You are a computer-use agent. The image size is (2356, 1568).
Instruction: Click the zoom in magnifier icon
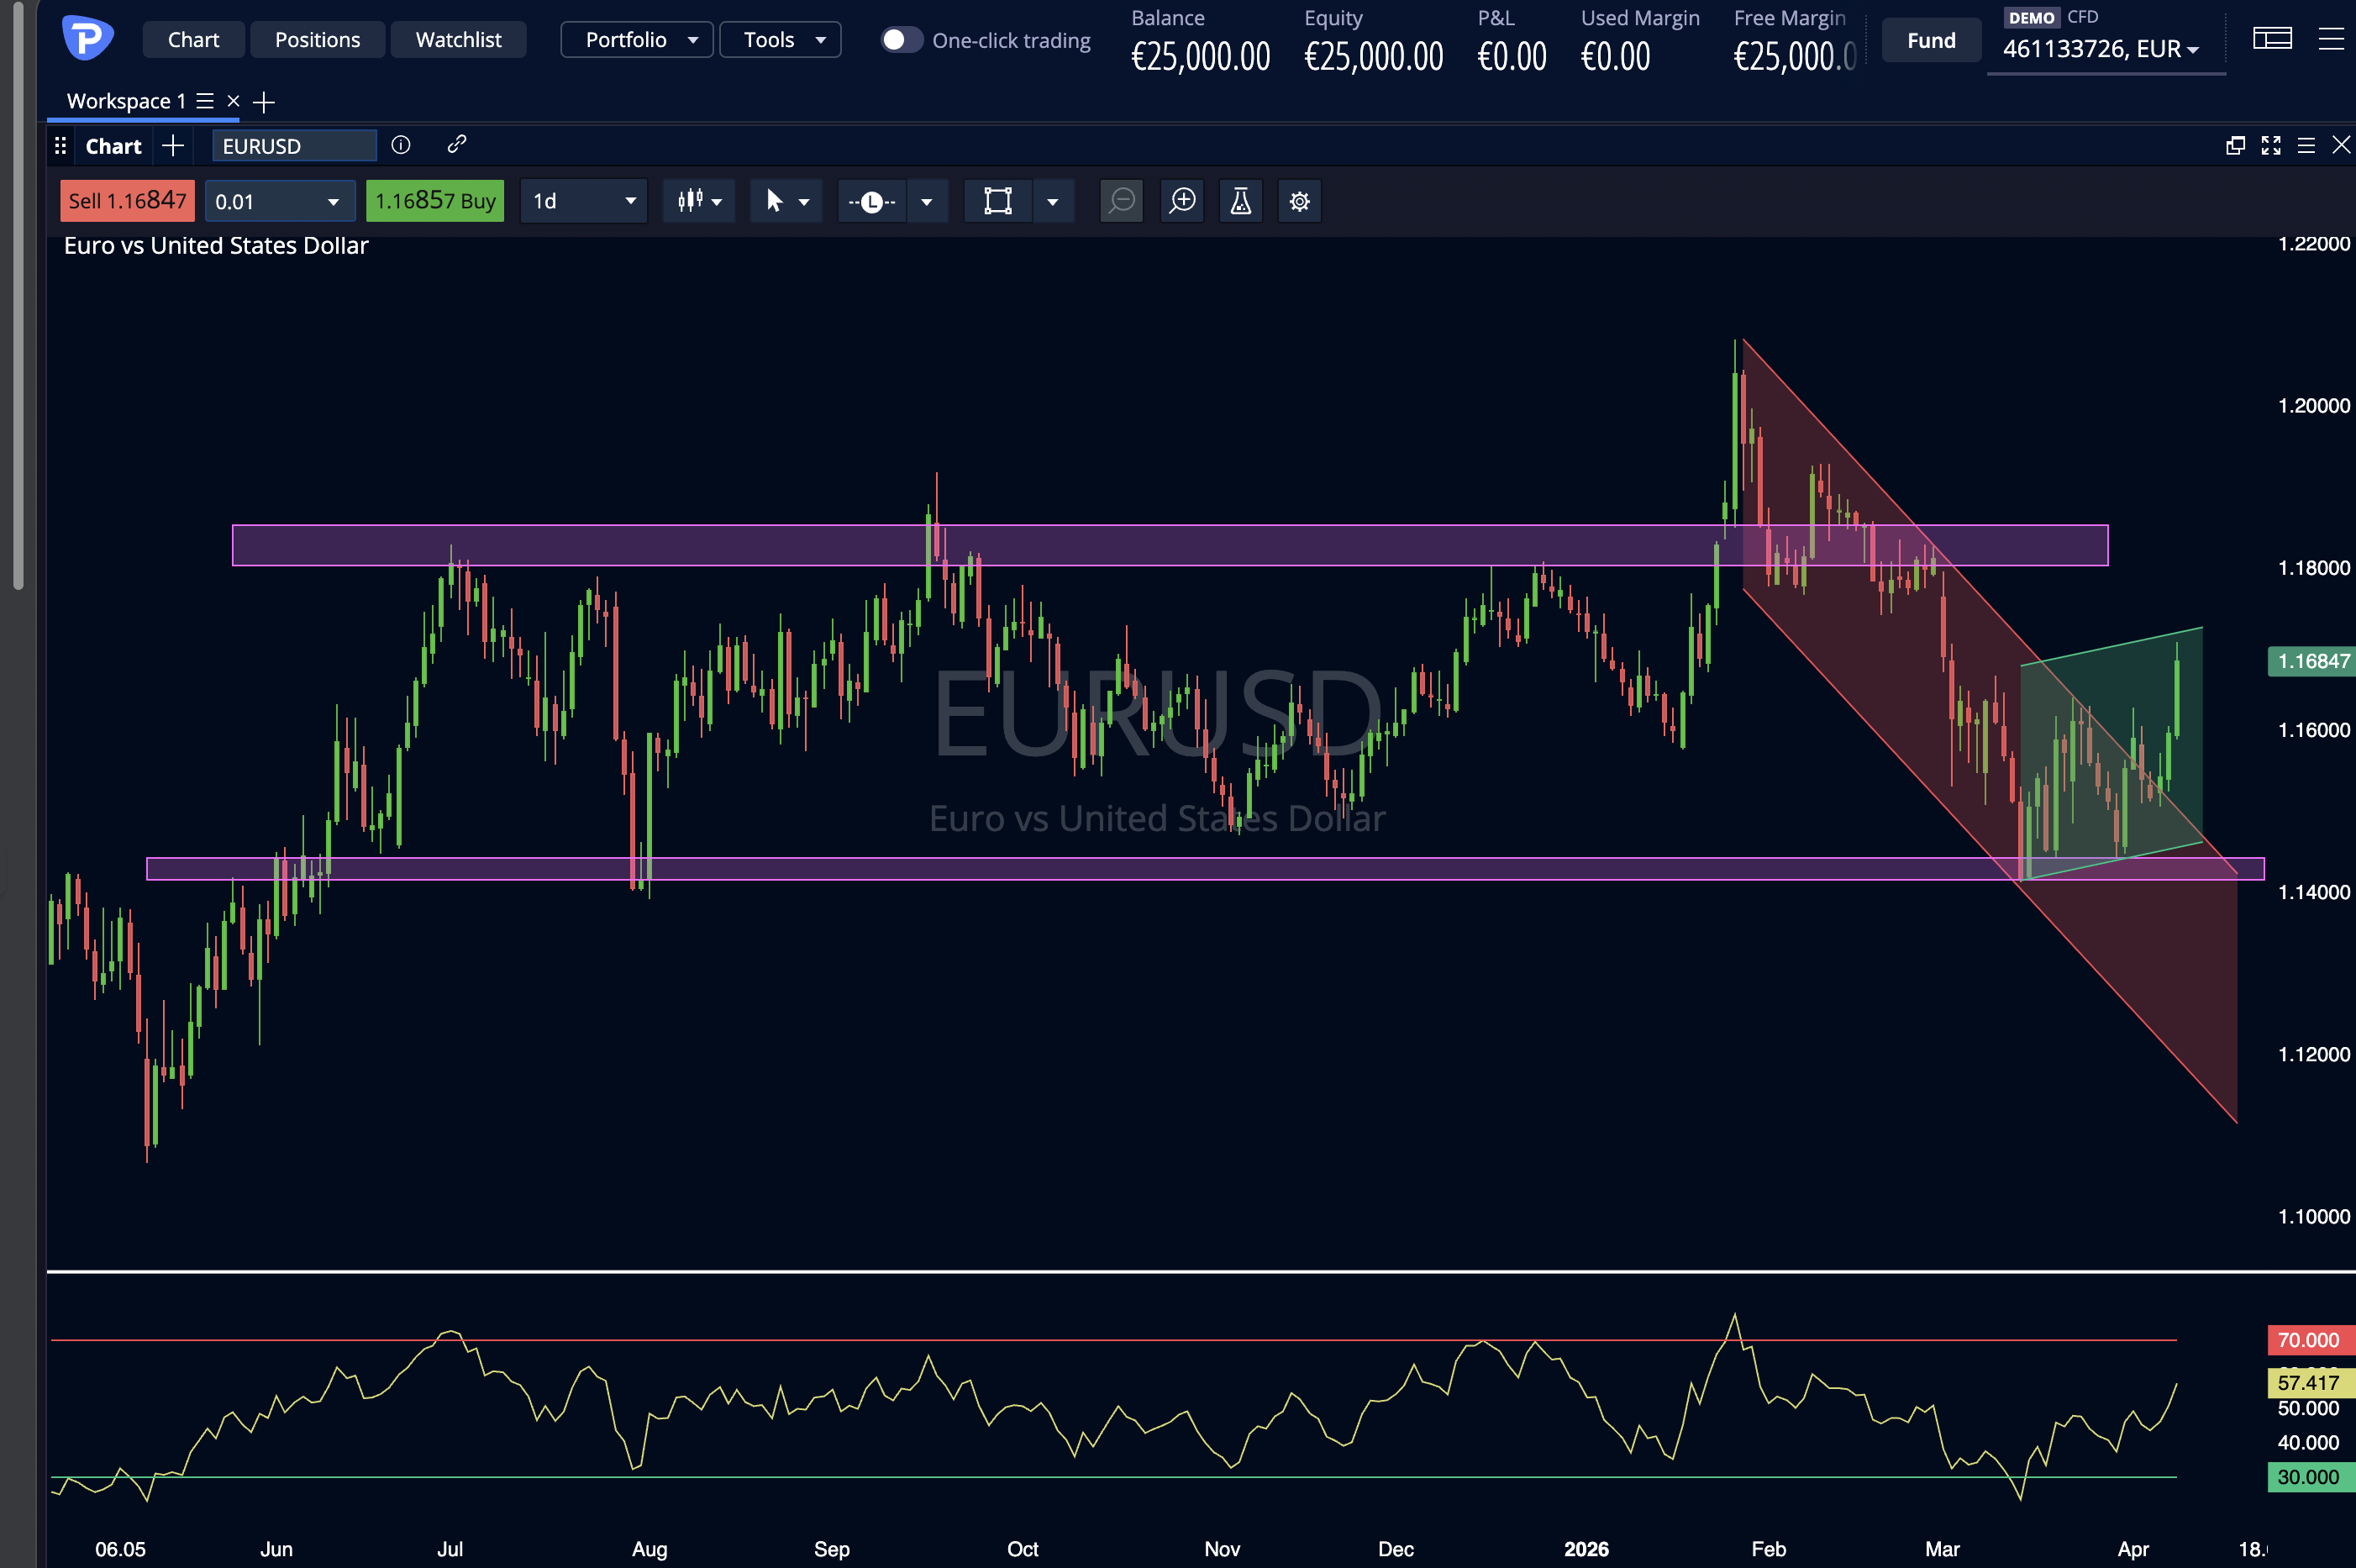[x=1182, y=201]
